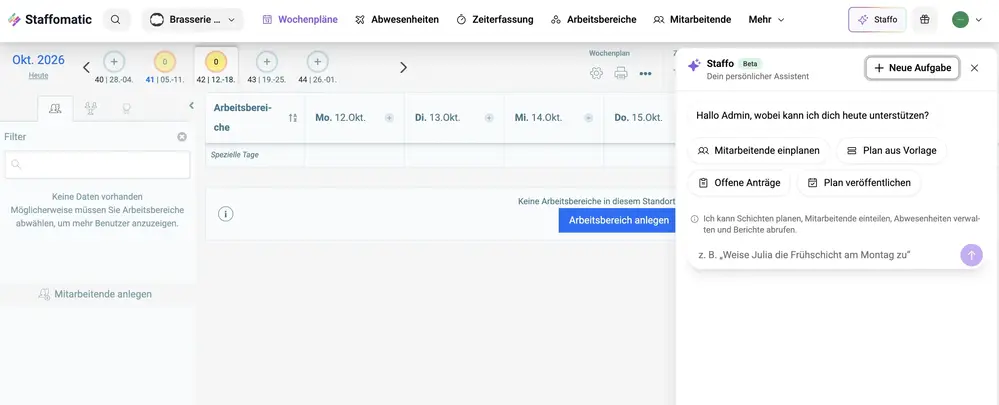Open Zeiterfassung

coord(495,20)
